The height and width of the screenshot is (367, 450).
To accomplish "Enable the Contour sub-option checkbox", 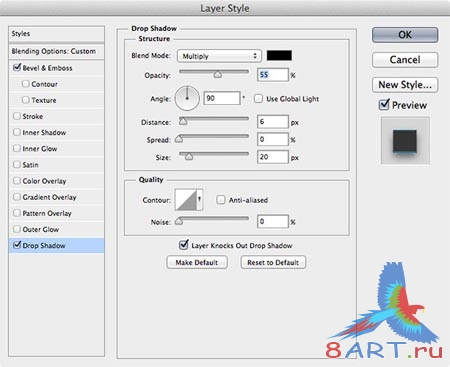I will pyautogui.click(x=26, y=84).
